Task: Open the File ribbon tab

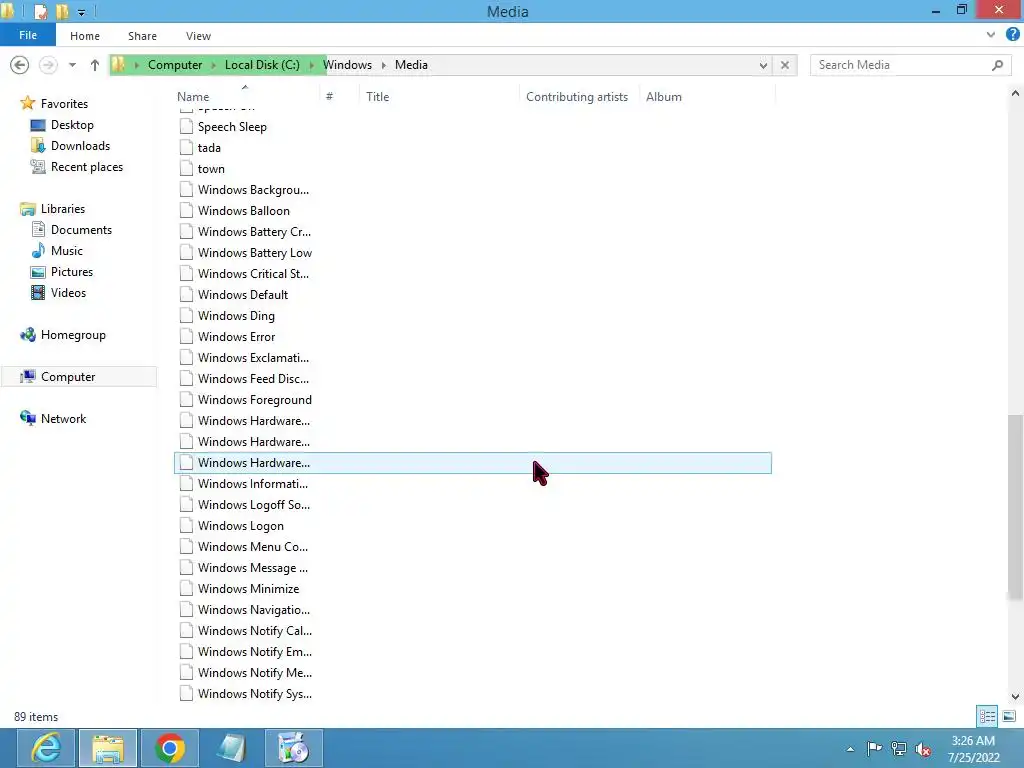Action: [27, 35]
